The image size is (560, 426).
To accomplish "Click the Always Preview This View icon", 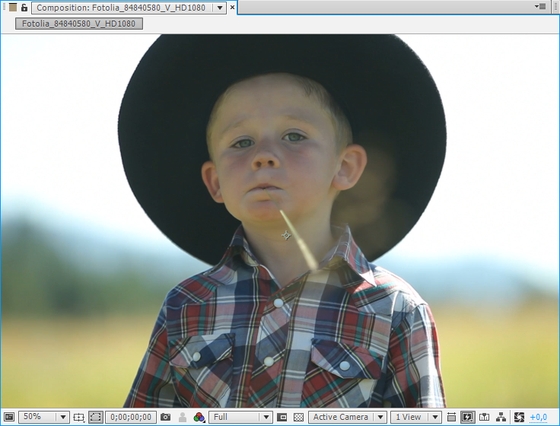I will pyautogui.click(x=9, y=417).
